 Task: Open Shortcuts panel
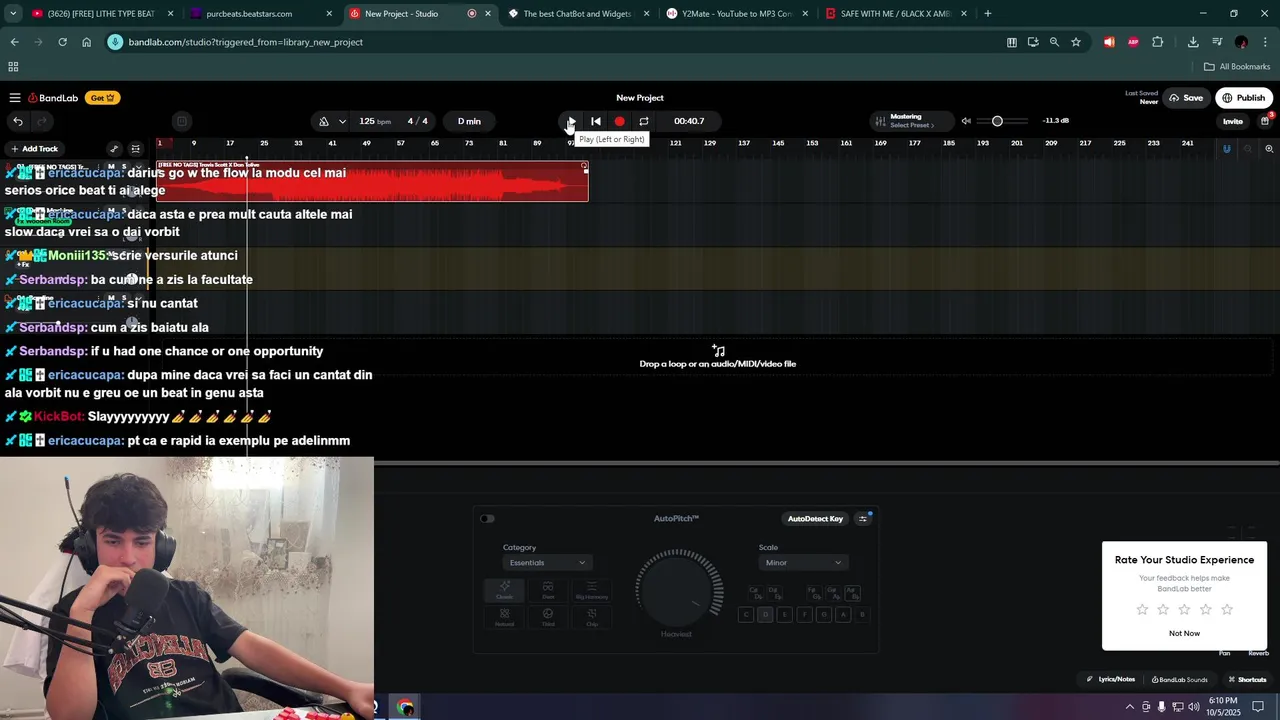[1247, 680]
